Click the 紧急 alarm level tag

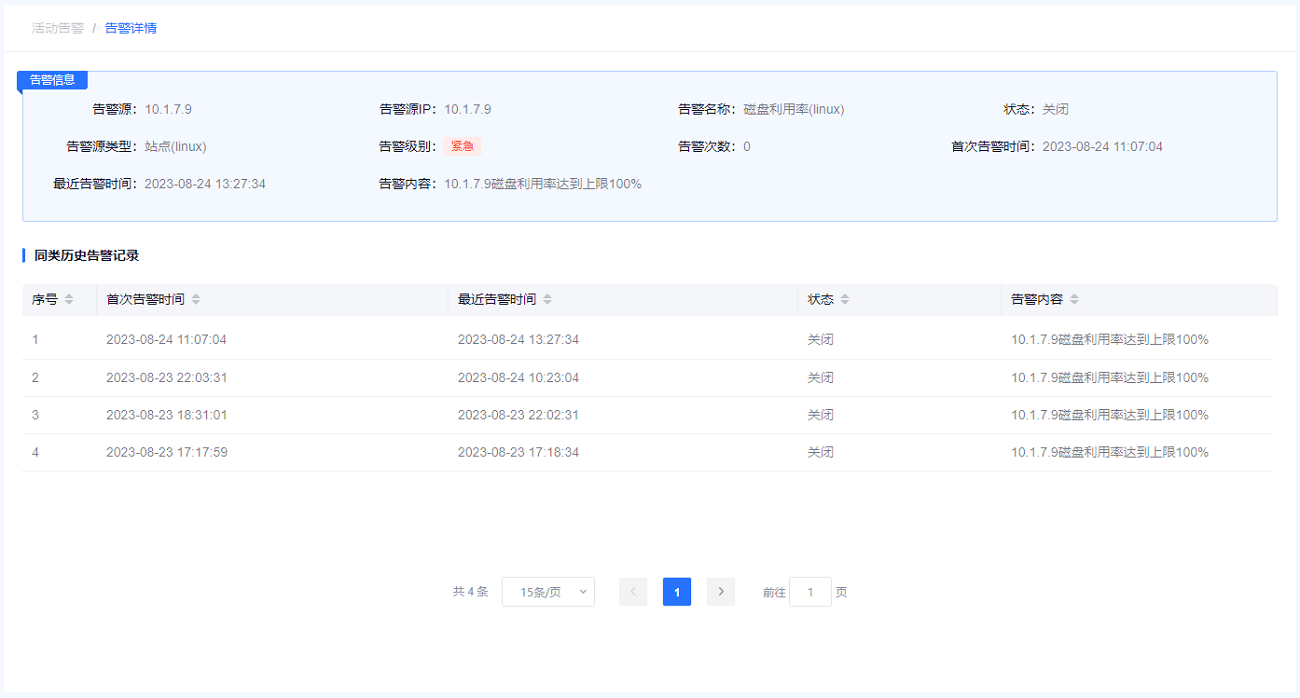click(x=462, y=146)
